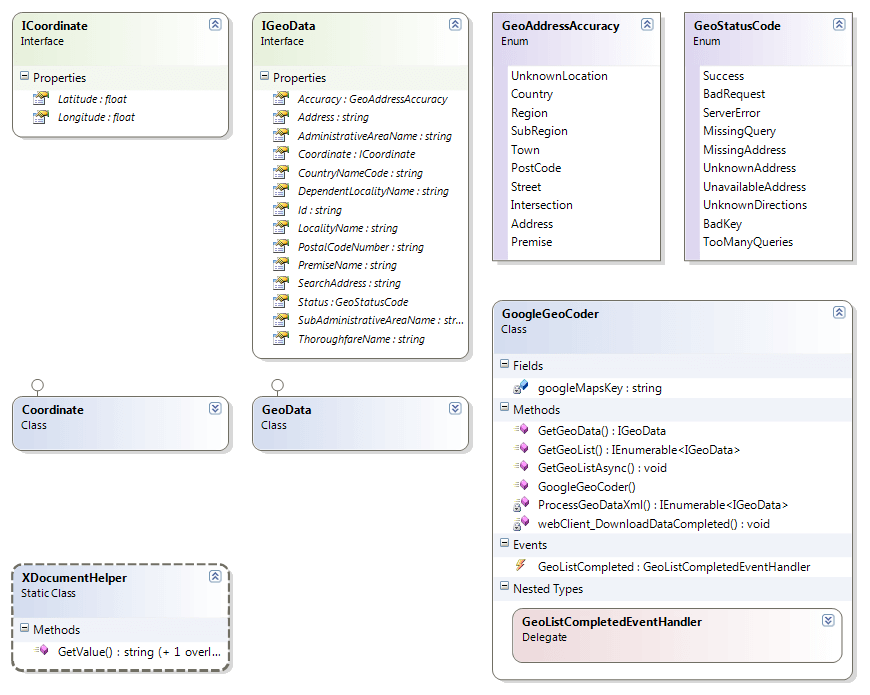Select the BadKey enum member

pos(722,224)
